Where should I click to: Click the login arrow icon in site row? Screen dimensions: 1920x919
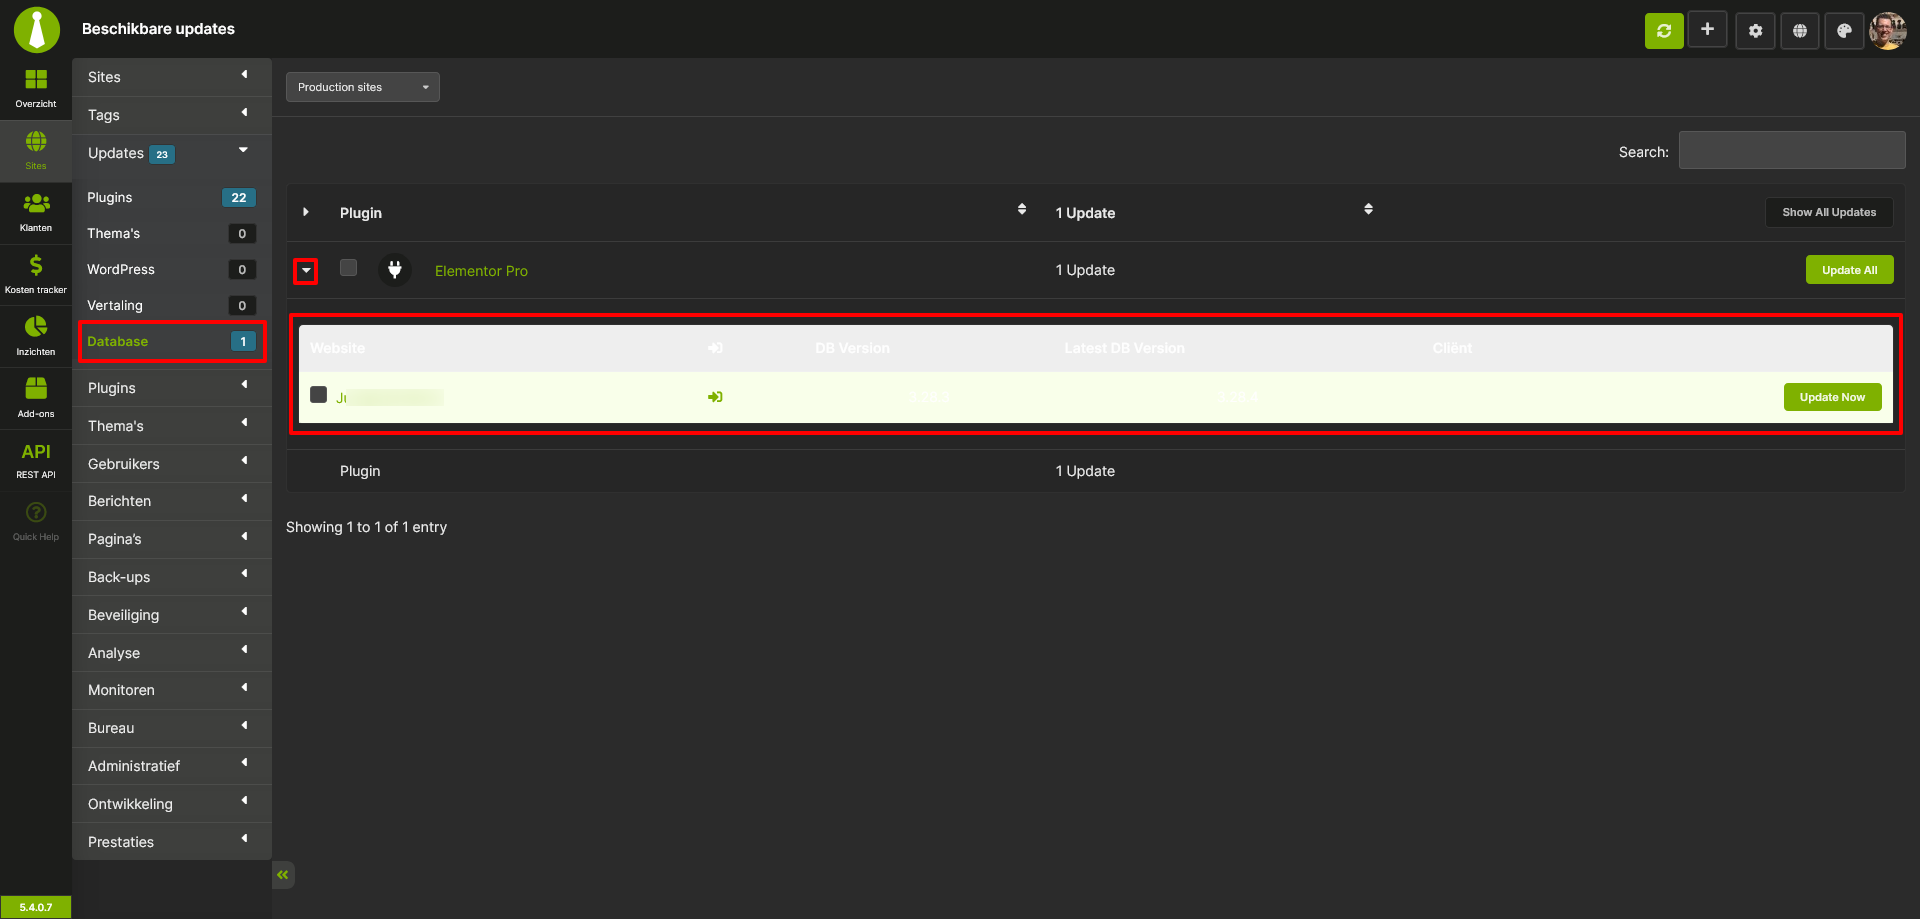pyautogui.click(x=715, y=397)
